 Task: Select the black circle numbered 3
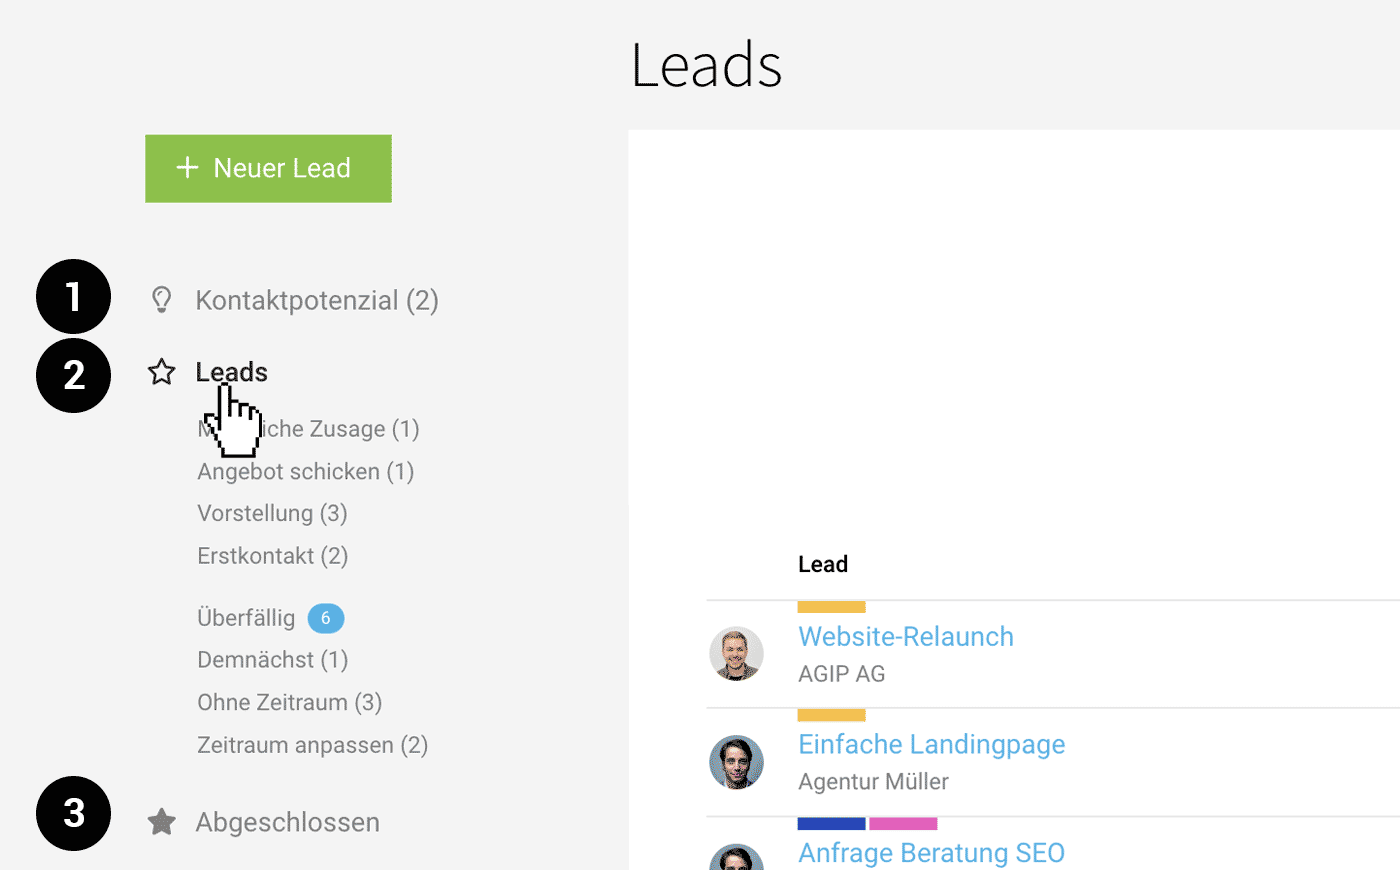coord(73,813)
